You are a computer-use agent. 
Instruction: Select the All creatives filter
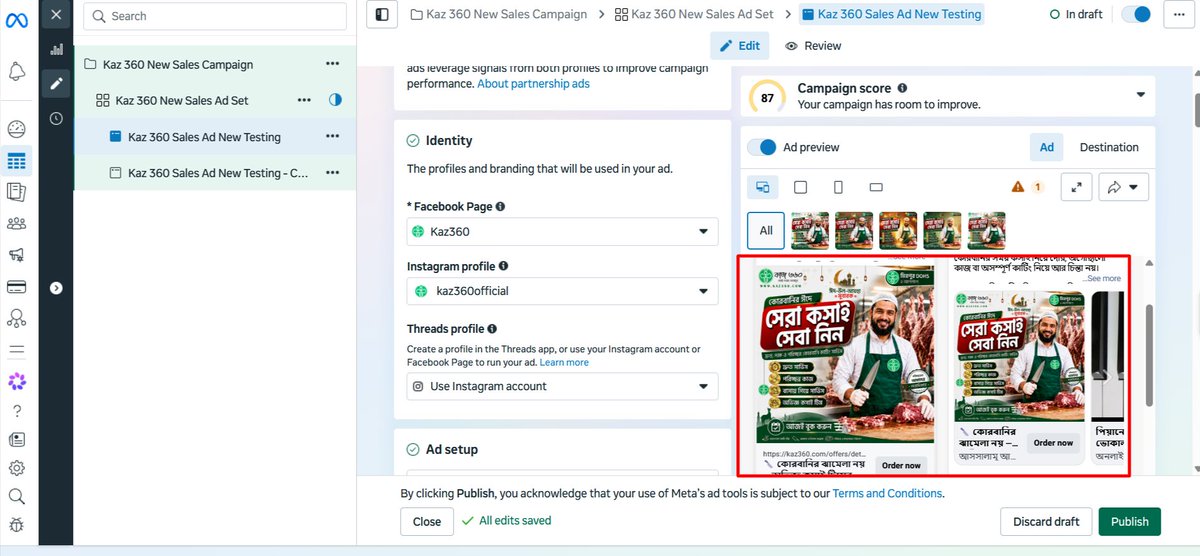point(766,230)
